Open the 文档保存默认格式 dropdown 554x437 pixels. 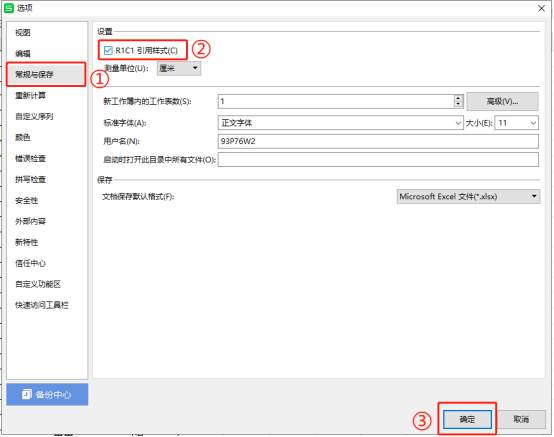[x=468, y=196]
